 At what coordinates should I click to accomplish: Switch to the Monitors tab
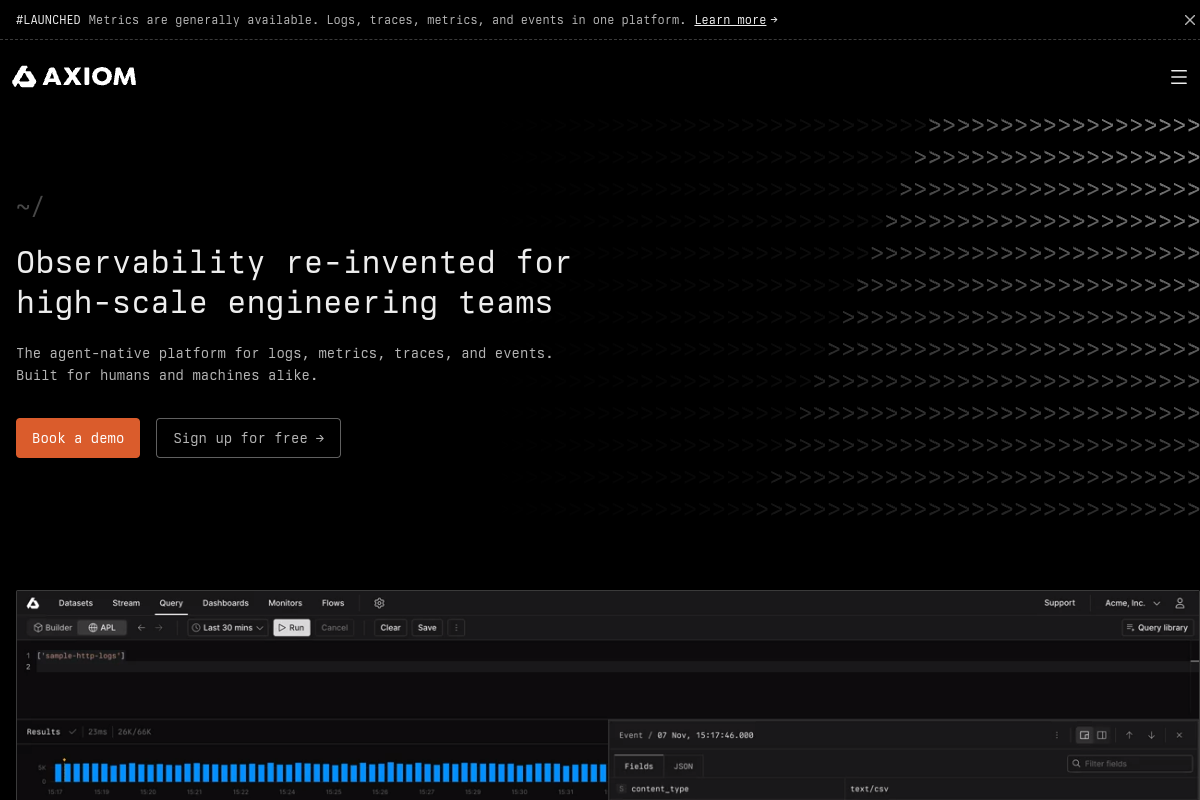285,603
